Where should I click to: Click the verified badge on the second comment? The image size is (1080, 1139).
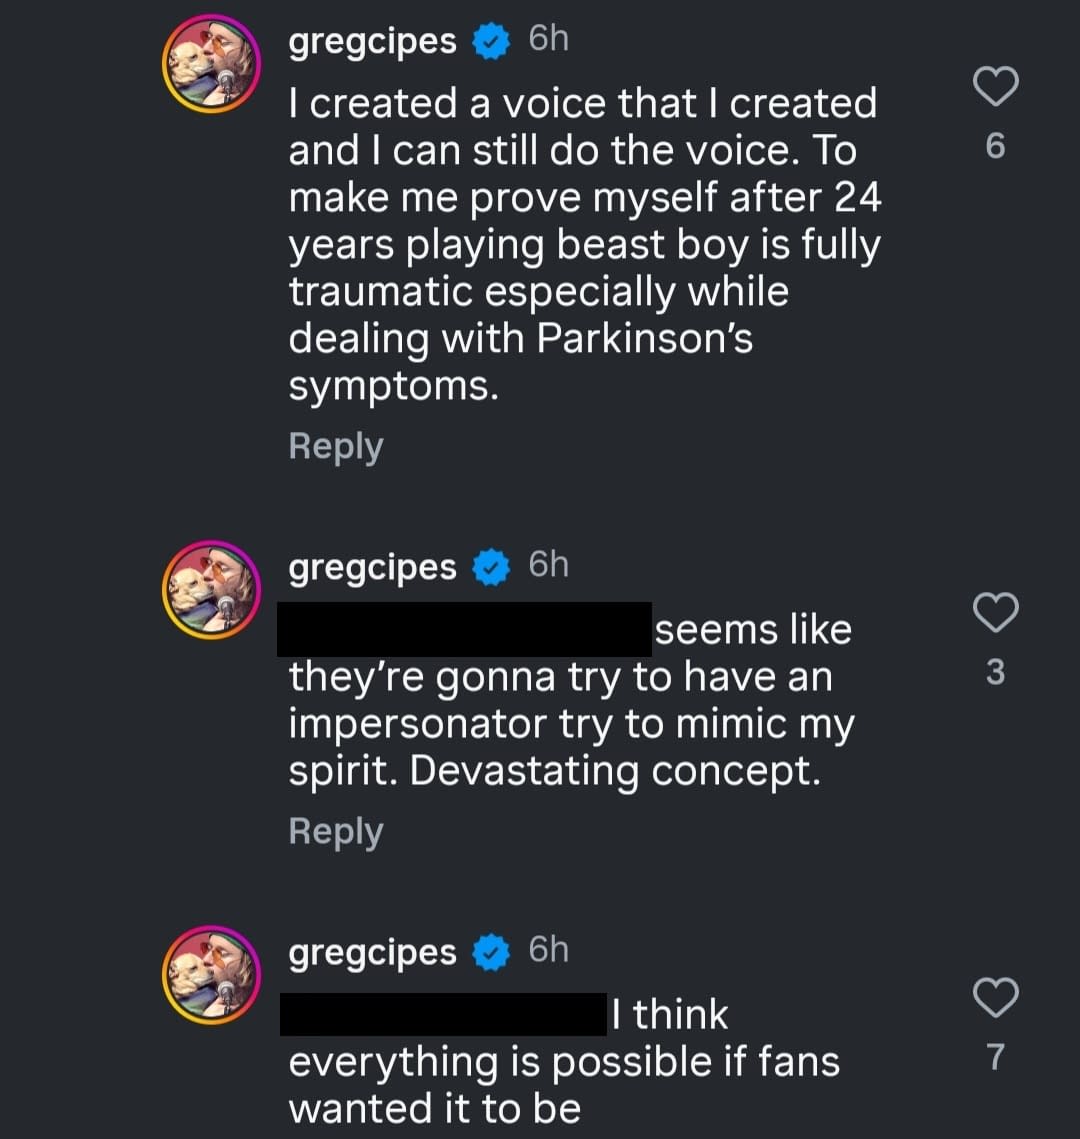point(489,565)
